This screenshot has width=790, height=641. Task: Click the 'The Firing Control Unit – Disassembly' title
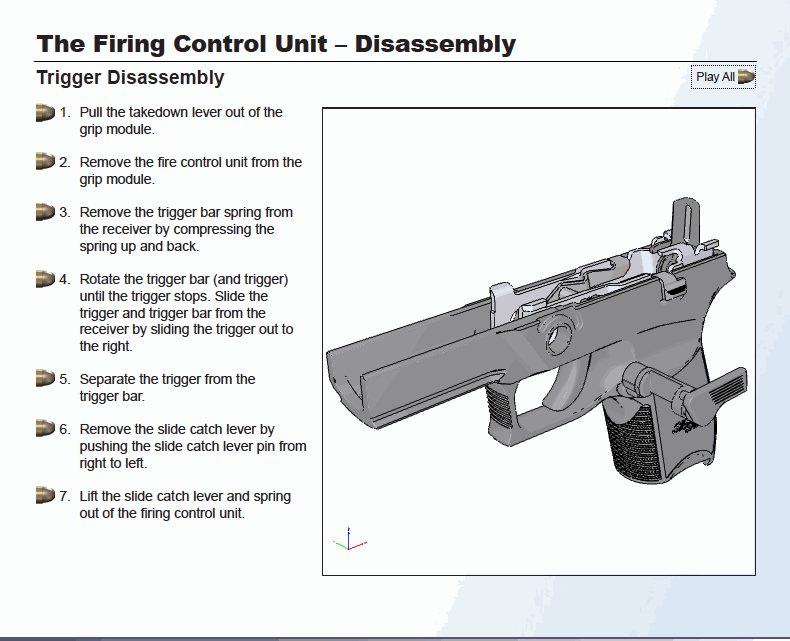276,44
